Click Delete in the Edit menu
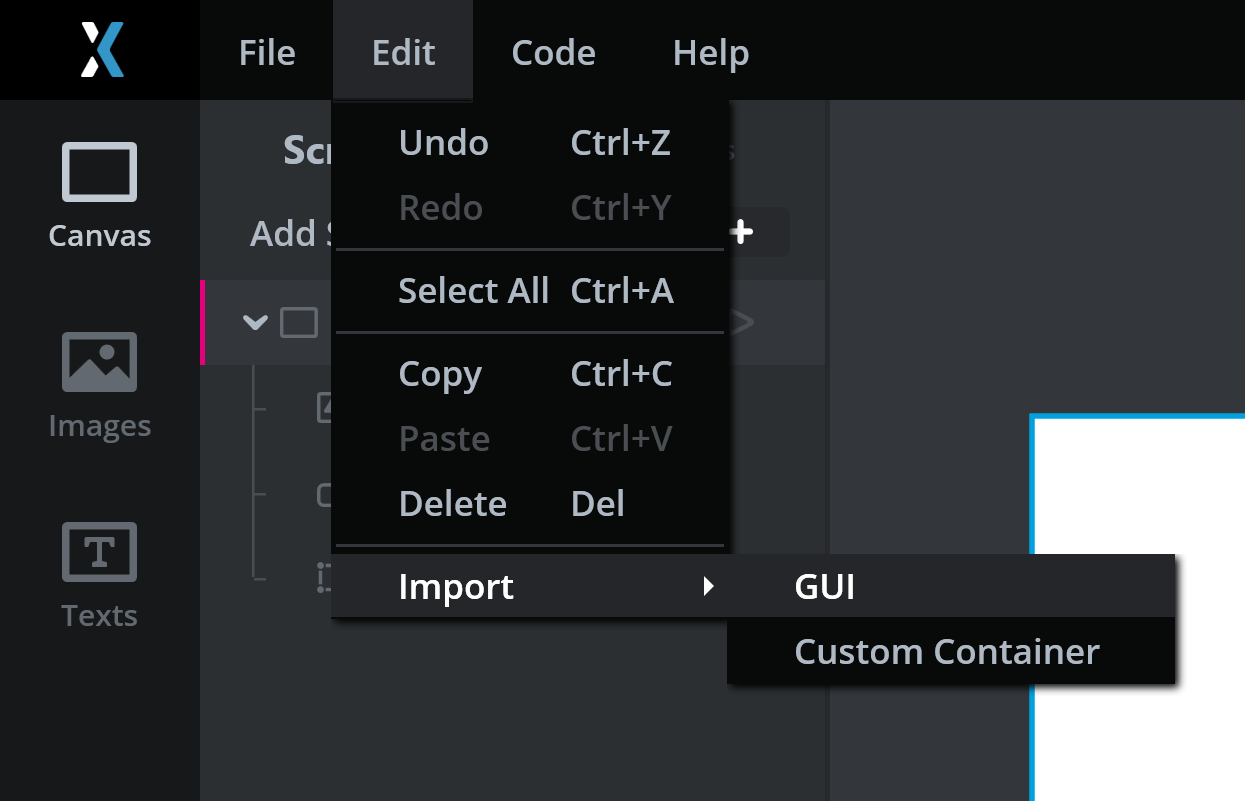Image resolution: width=1245 pixels, height=801 pixels. 452,503
